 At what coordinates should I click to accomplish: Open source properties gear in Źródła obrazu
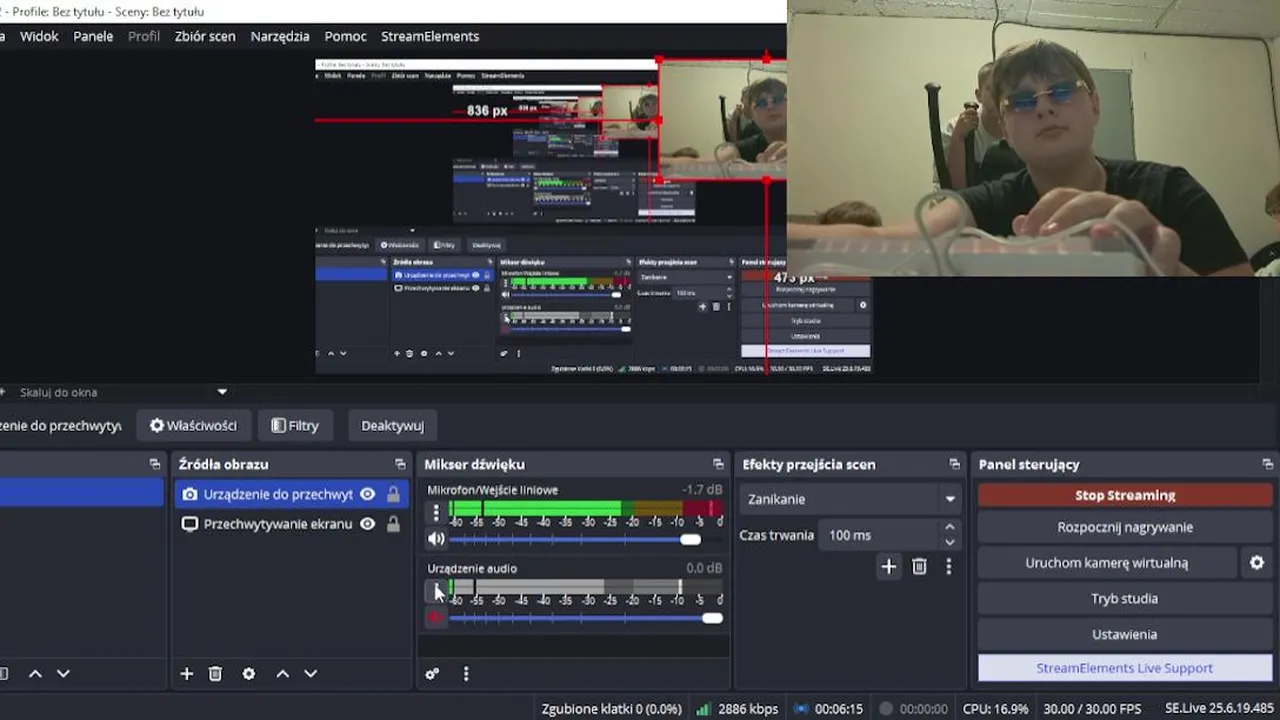(248, 674)
